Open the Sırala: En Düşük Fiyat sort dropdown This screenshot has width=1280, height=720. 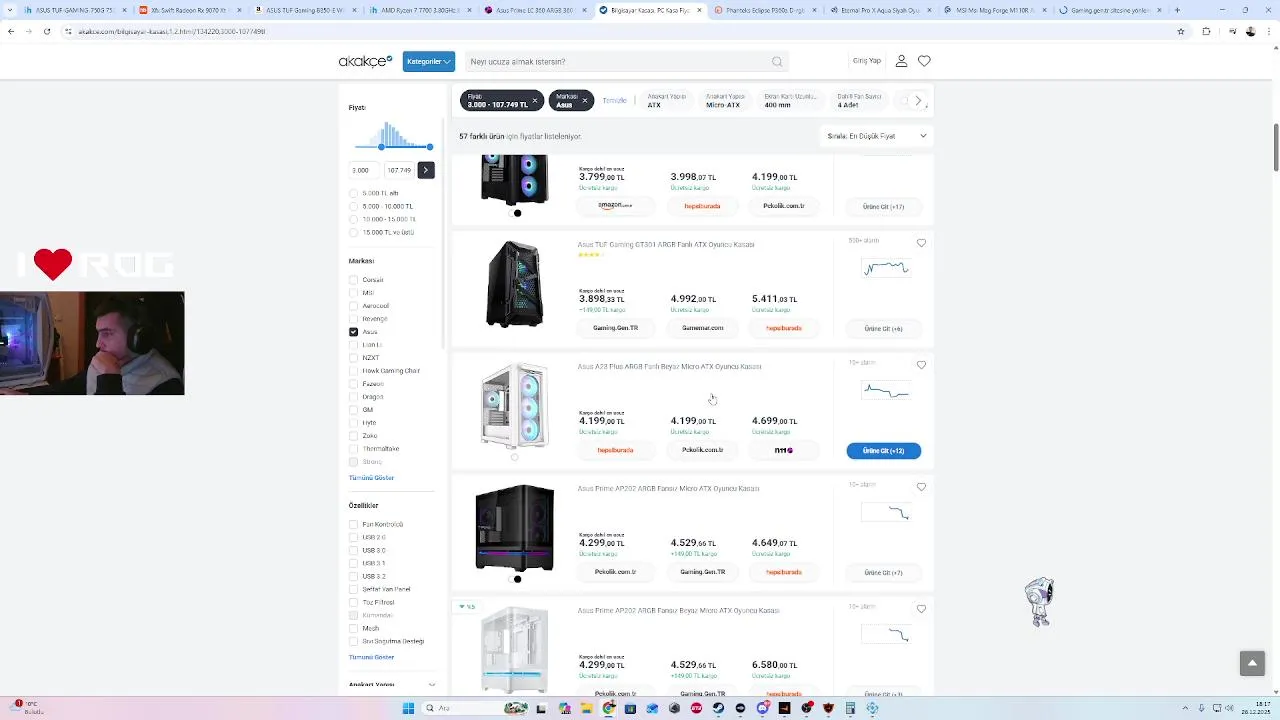876,136
